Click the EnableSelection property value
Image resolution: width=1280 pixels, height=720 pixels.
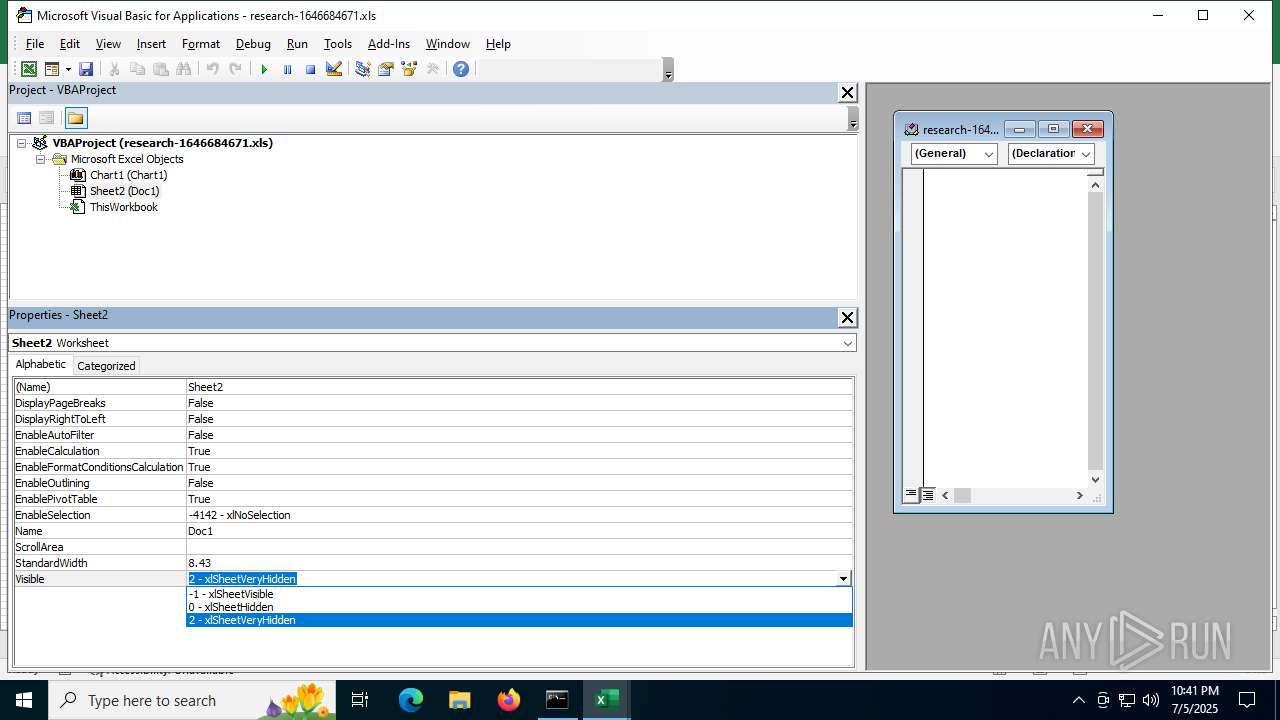(519, 515)
